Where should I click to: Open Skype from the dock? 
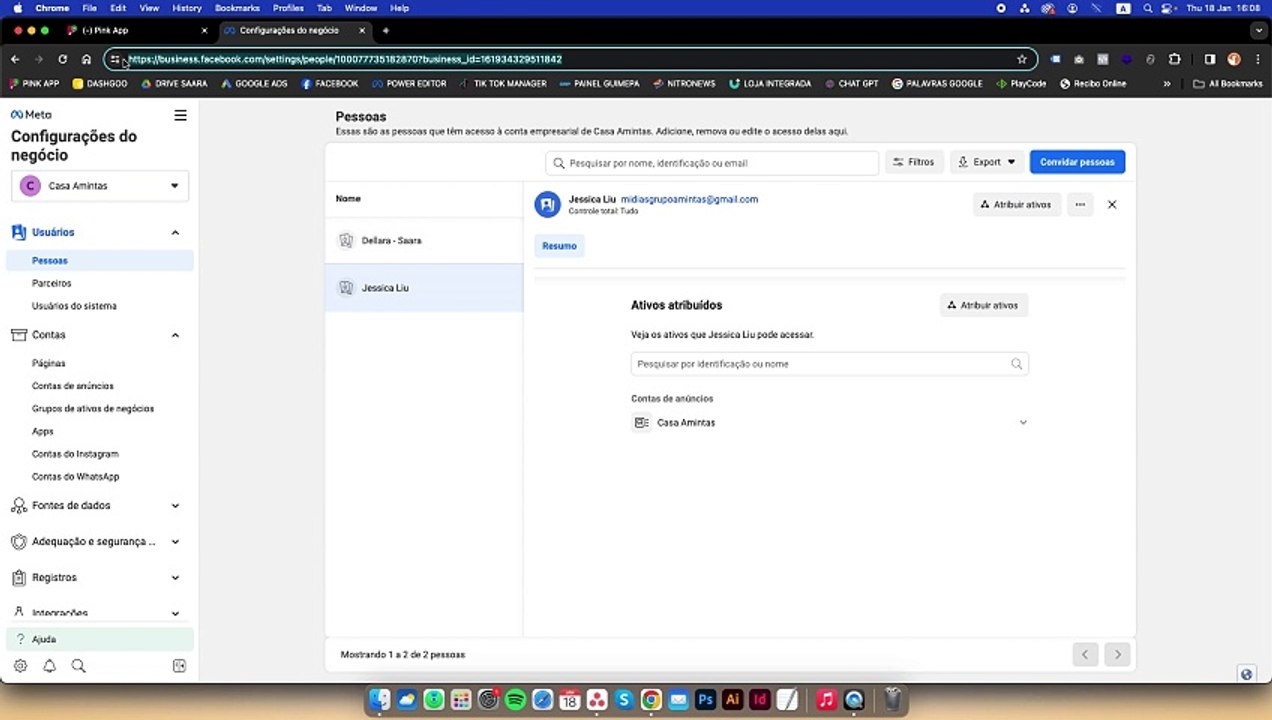tap(624, 700)
